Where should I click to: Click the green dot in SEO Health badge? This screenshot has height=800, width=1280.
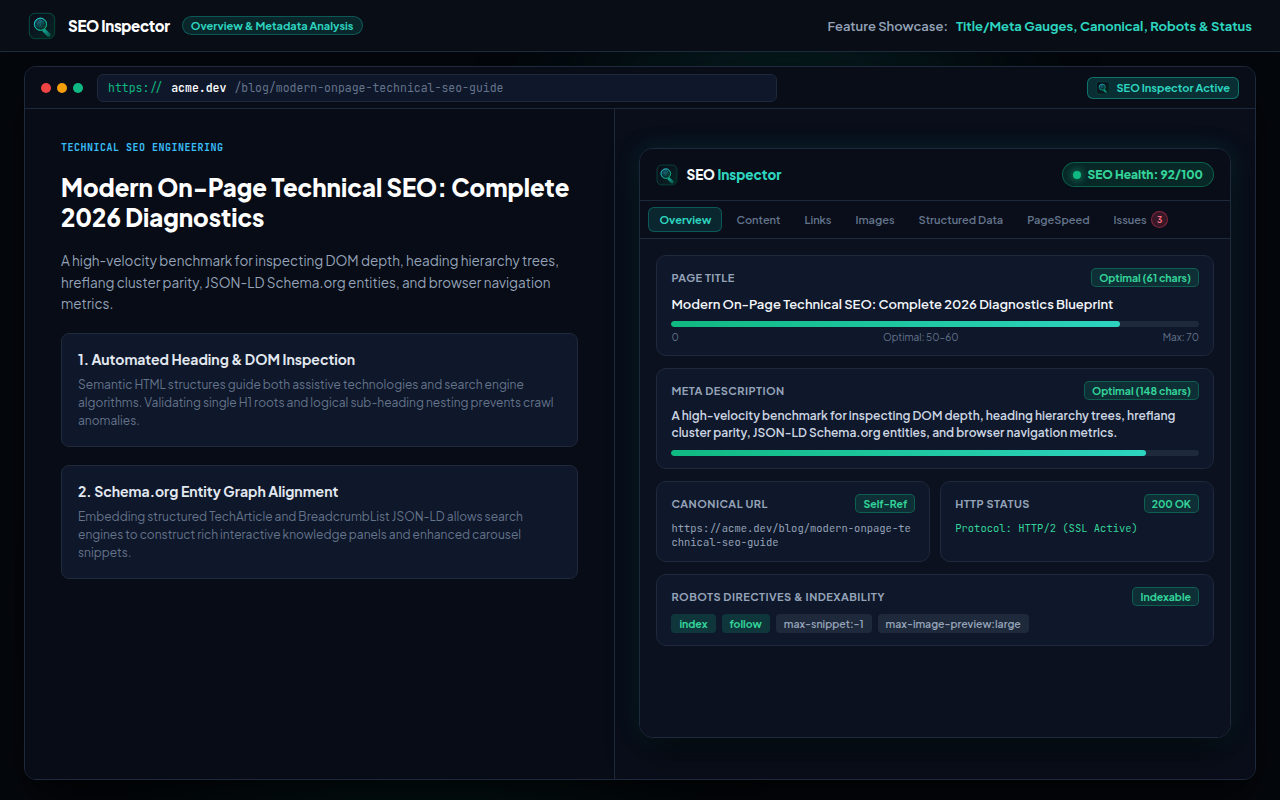click(x=1077, y=175)
